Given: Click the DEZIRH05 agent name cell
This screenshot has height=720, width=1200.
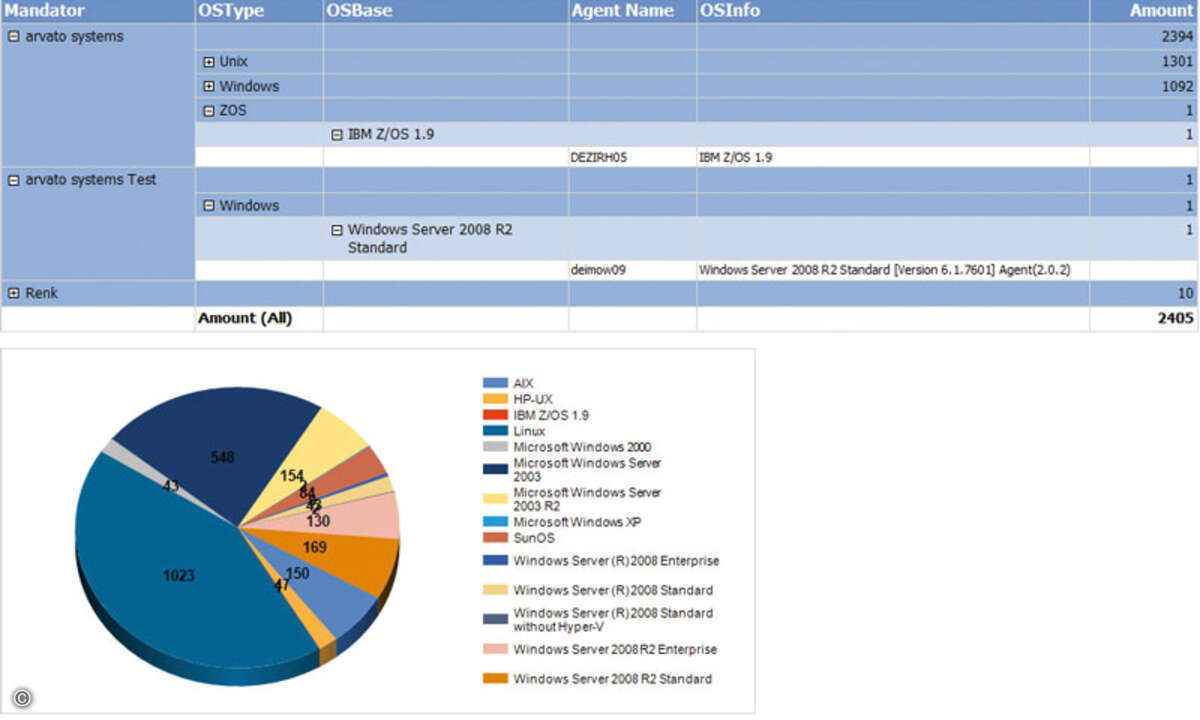Looking at the screenshot, I should tap(633, 157).
